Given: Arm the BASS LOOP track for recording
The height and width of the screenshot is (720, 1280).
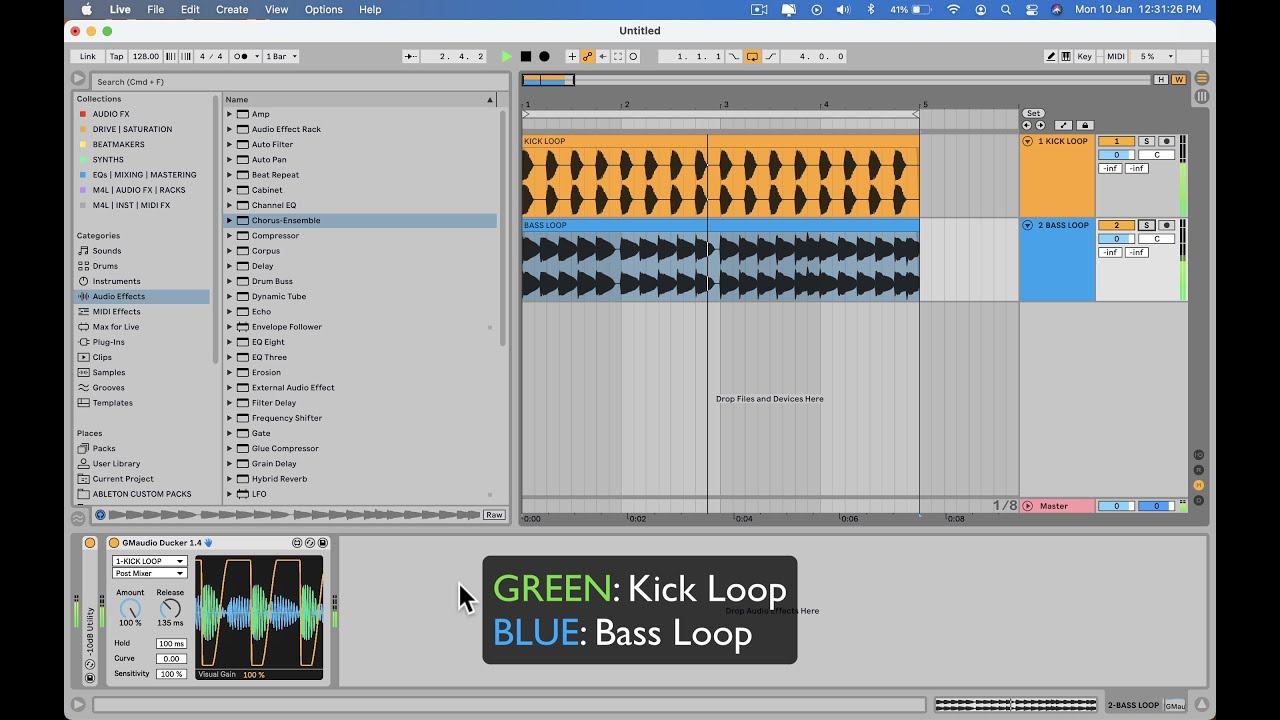Looking at the screenshot, I should tap(1166, 226).
